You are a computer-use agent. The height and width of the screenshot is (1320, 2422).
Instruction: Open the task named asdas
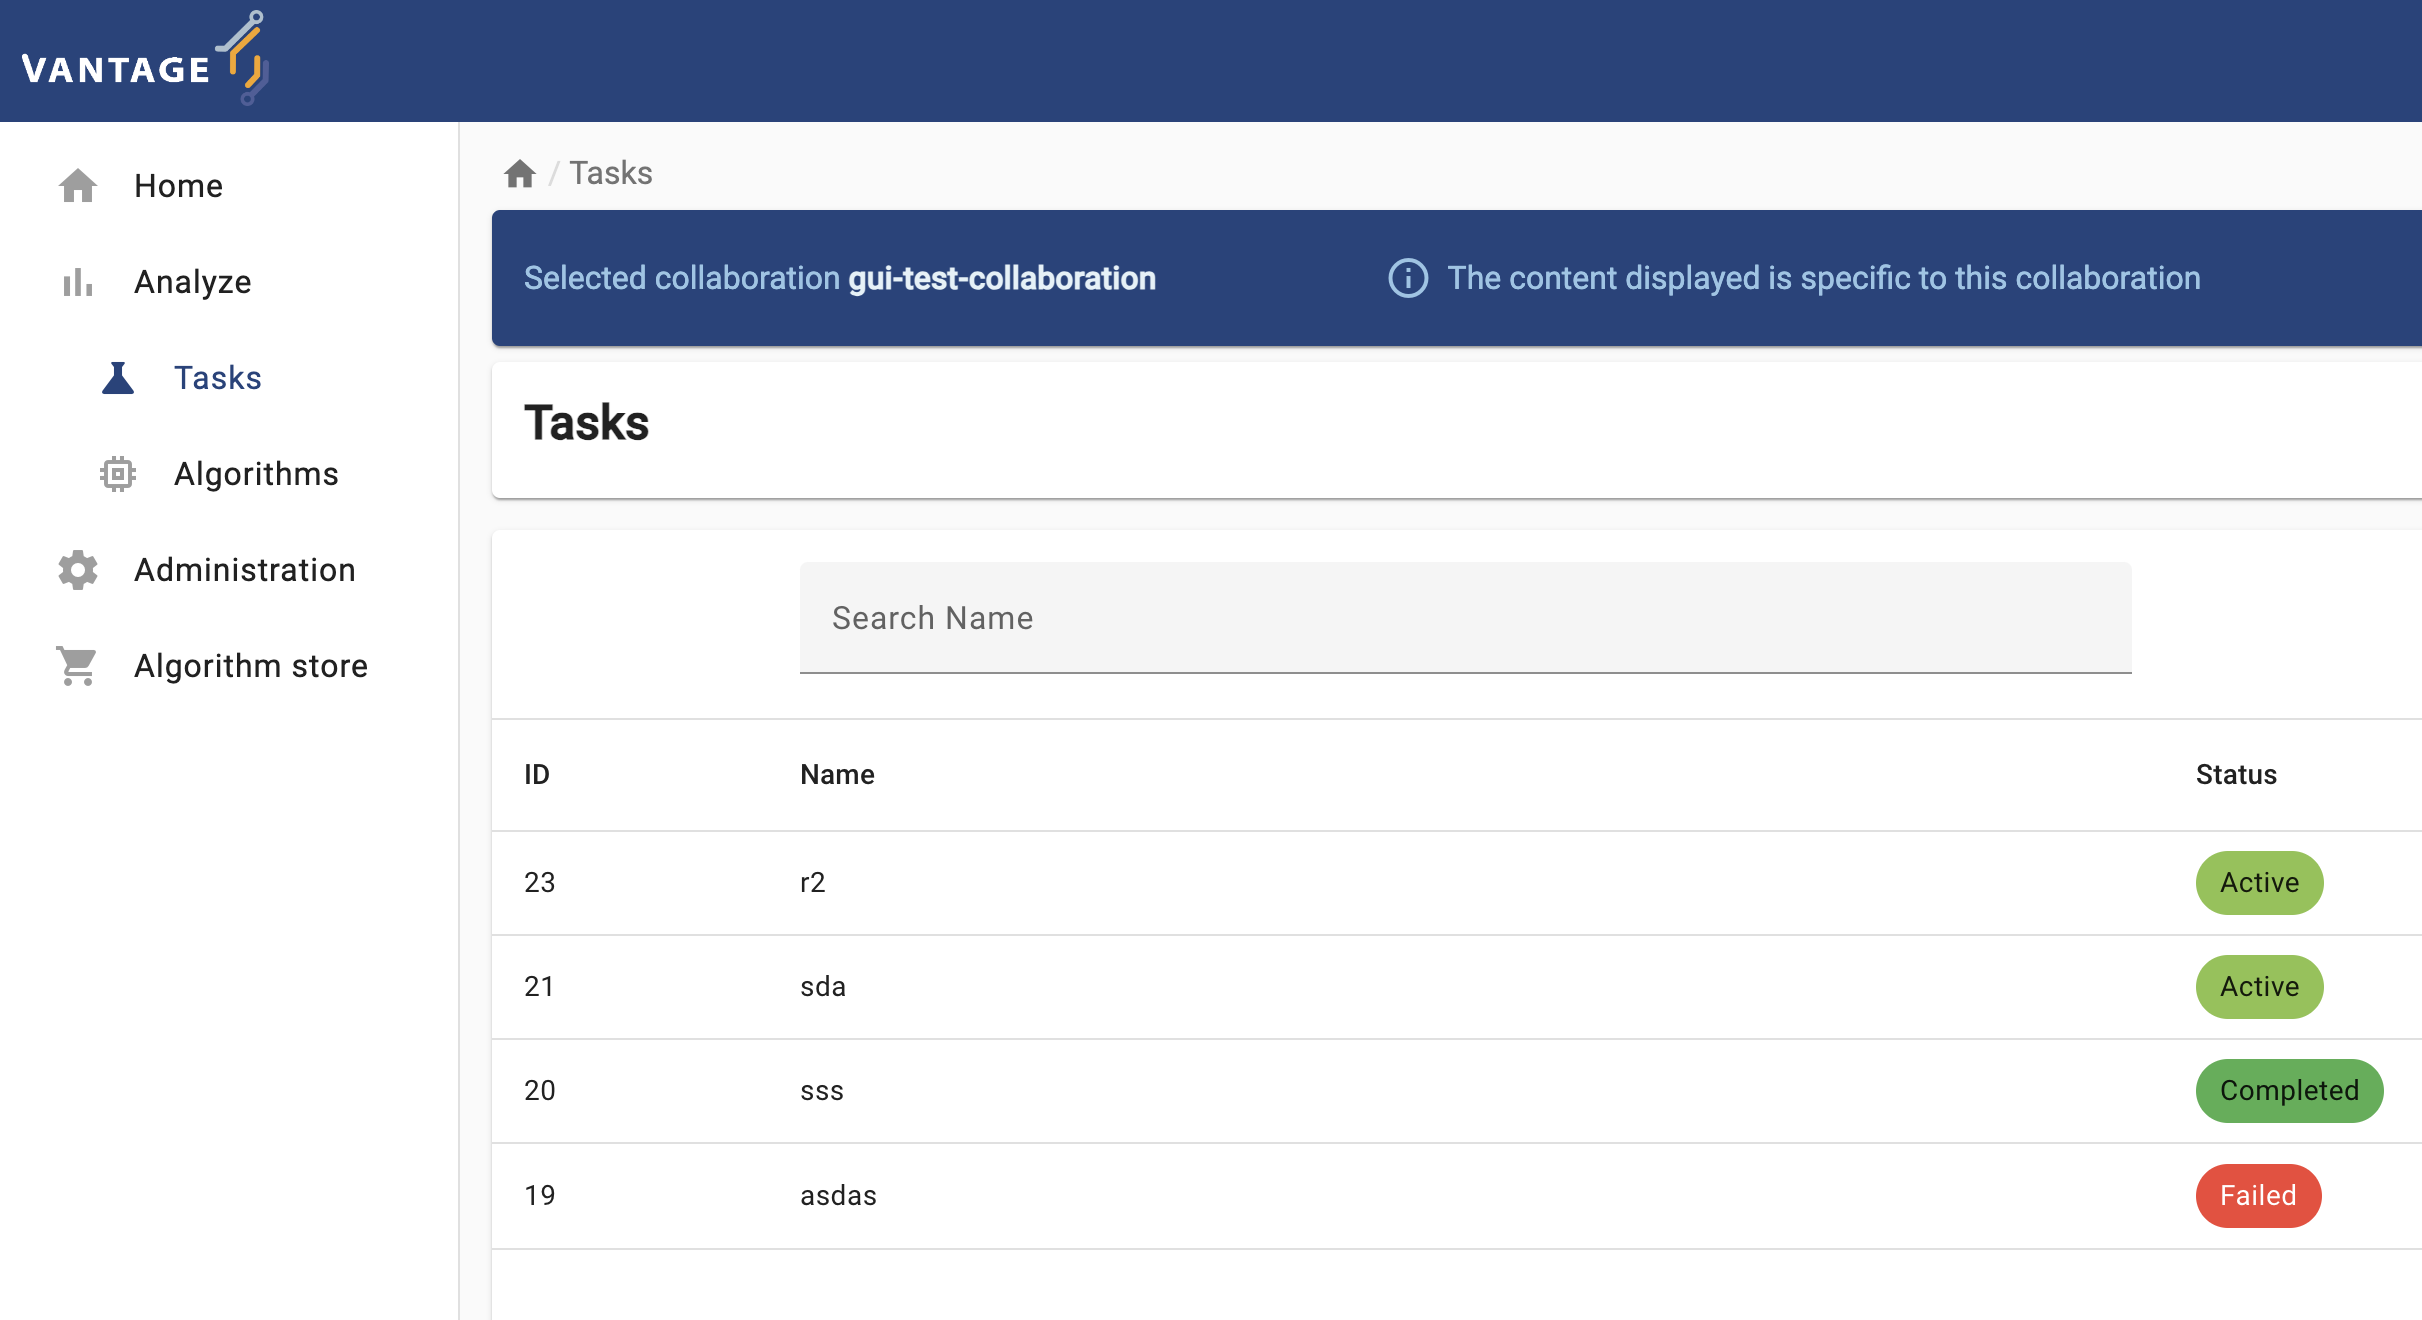tap(839, 1196)
